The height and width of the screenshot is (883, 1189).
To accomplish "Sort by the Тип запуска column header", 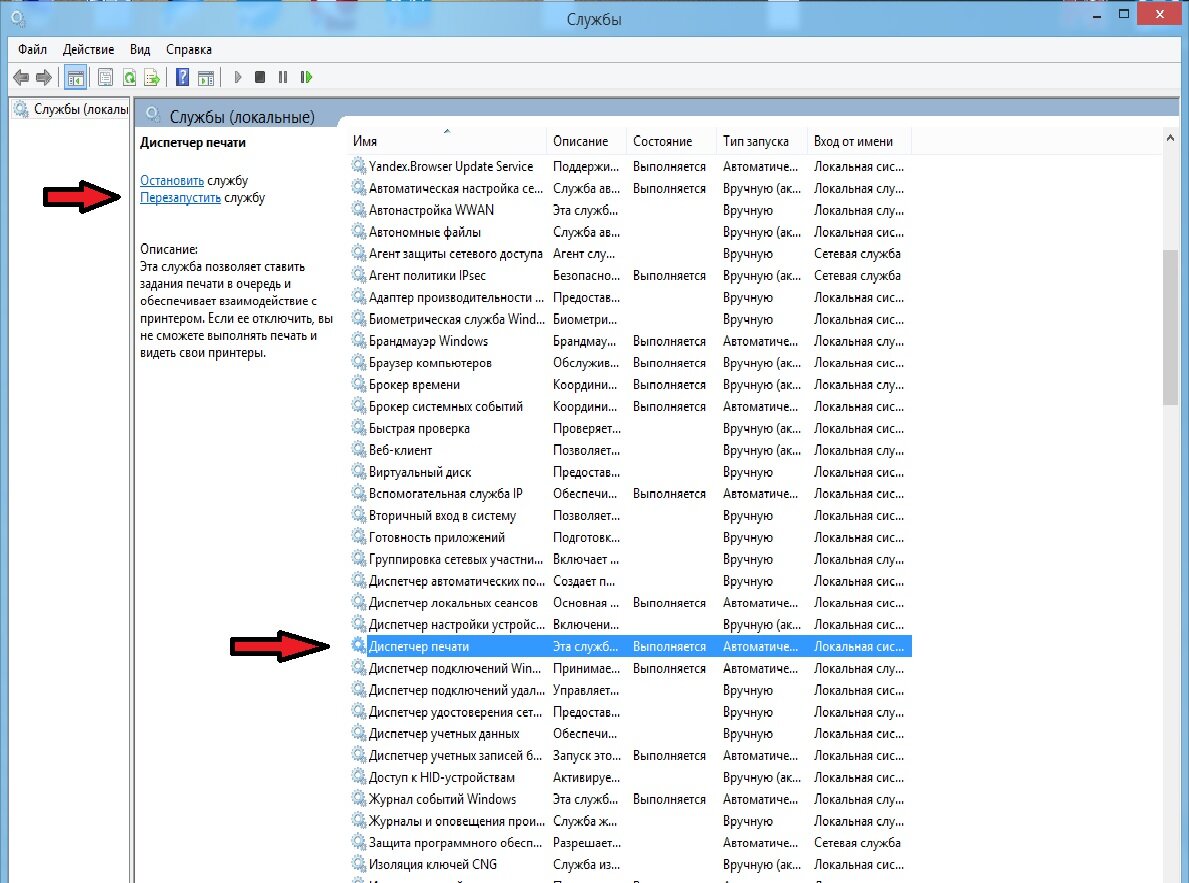I will [x=761, y=141].
